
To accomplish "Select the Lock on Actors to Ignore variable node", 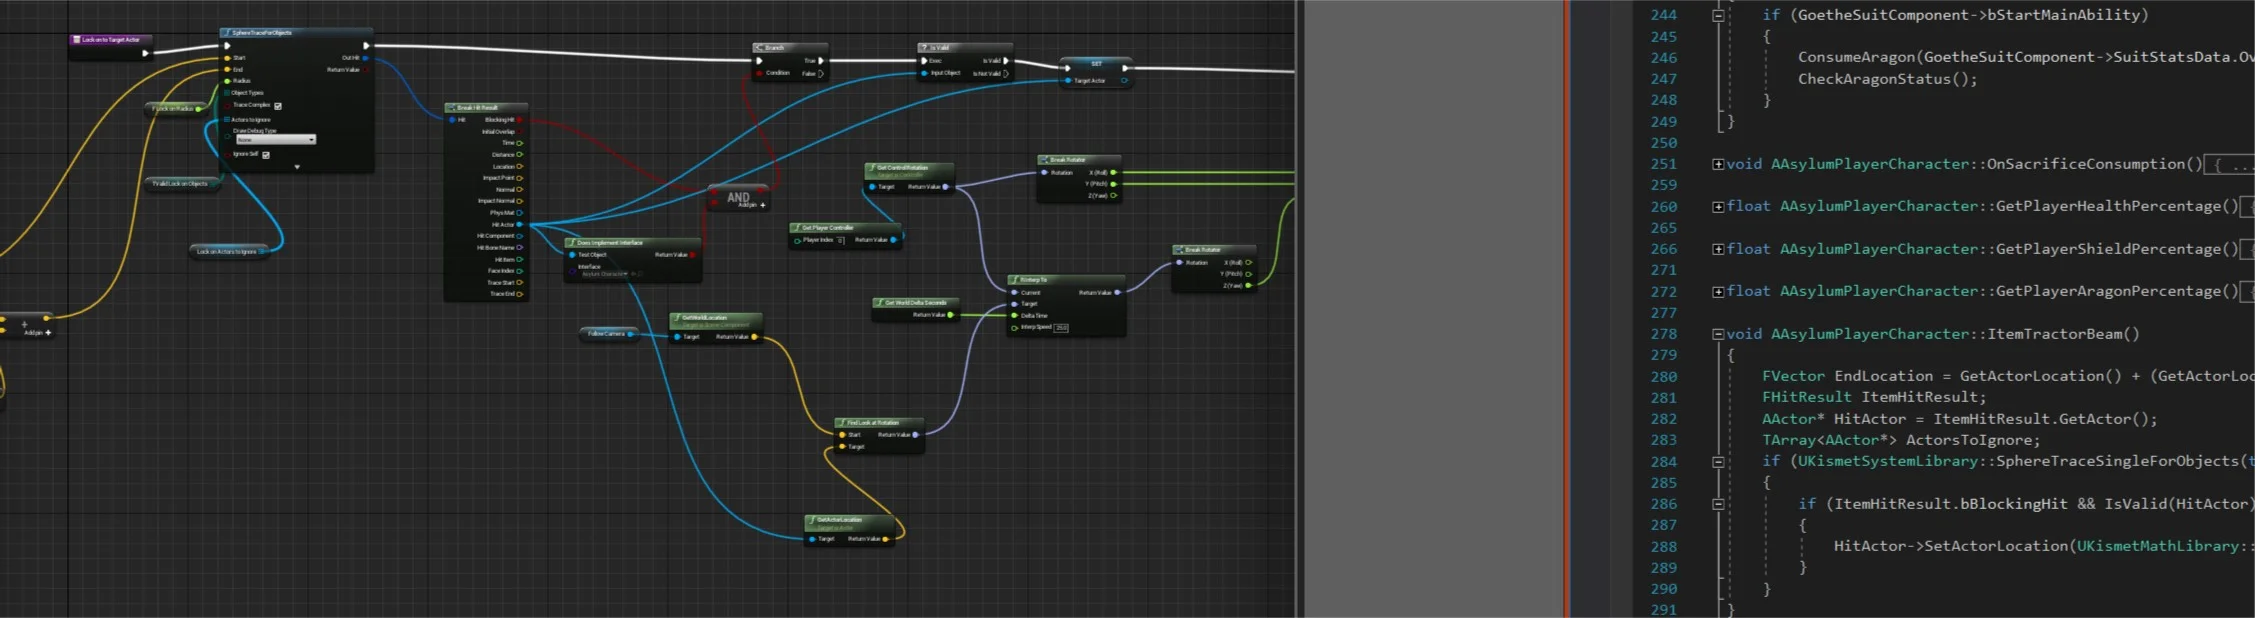I will (231, 252).
